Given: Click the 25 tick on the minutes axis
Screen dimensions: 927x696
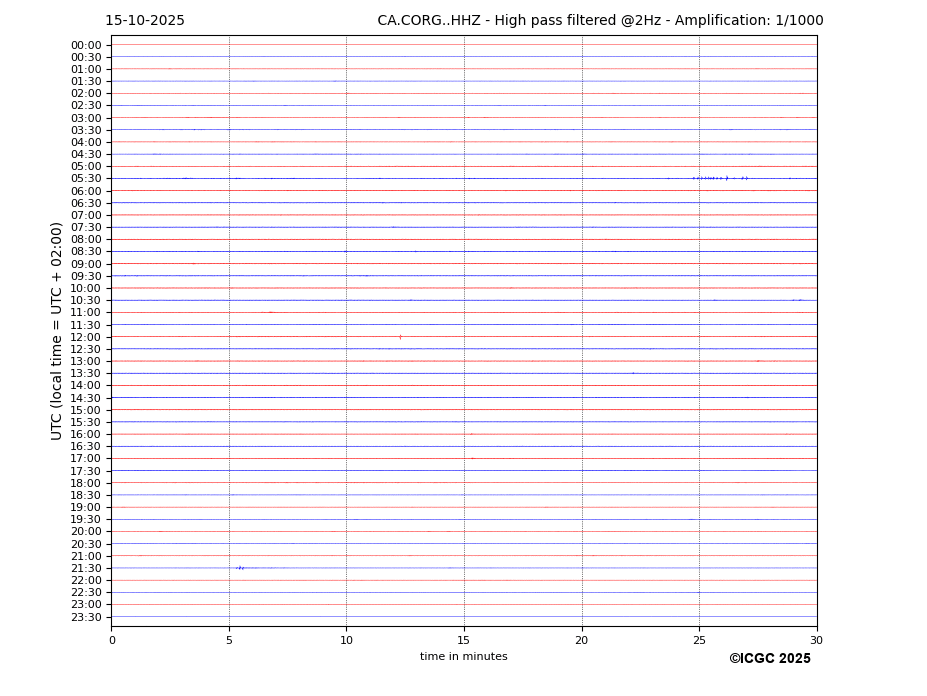Looking at the screenshot, I should 699,640.
